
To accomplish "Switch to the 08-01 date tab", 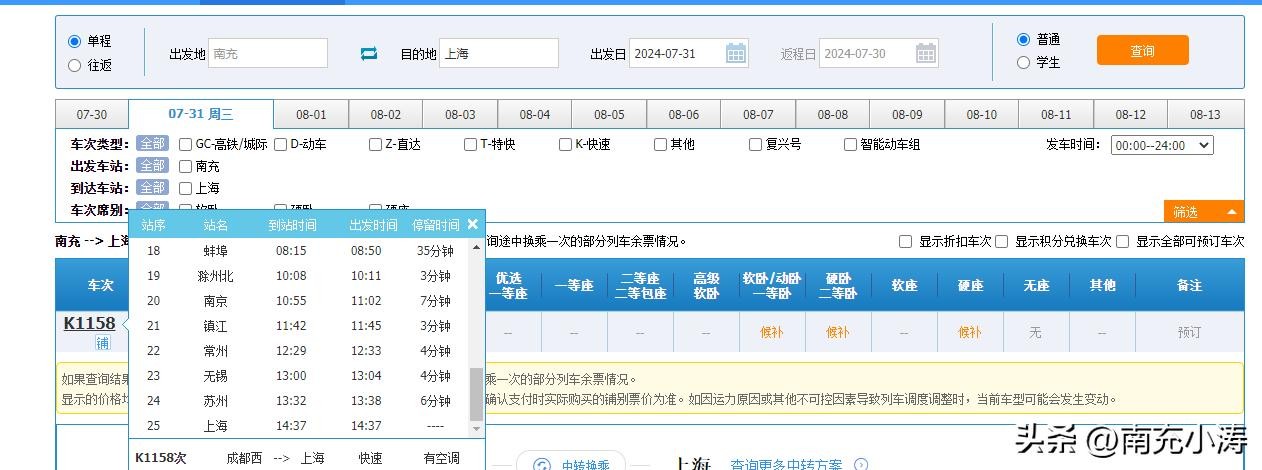I will coord(310,114).
